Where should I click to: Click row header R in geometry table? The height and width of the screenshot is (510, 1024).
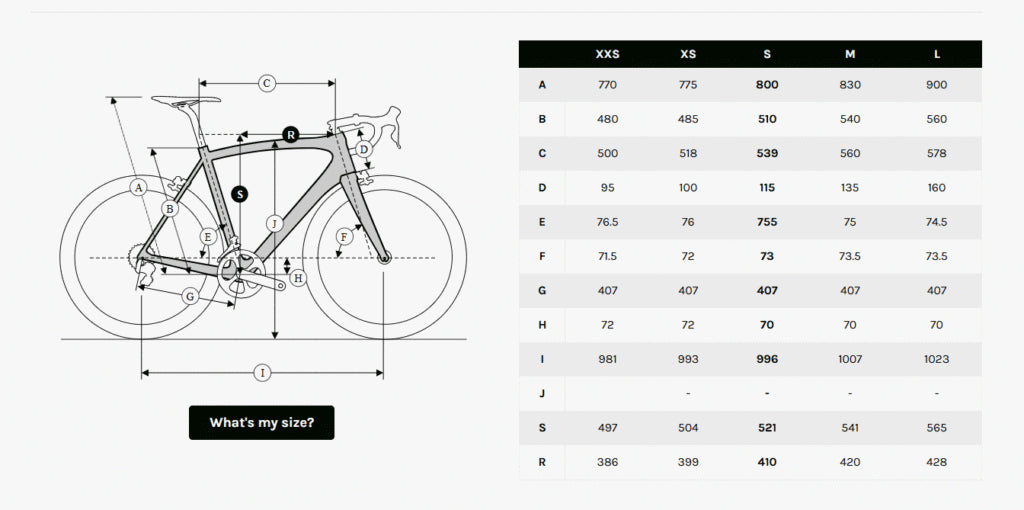[x=542, y=462]
